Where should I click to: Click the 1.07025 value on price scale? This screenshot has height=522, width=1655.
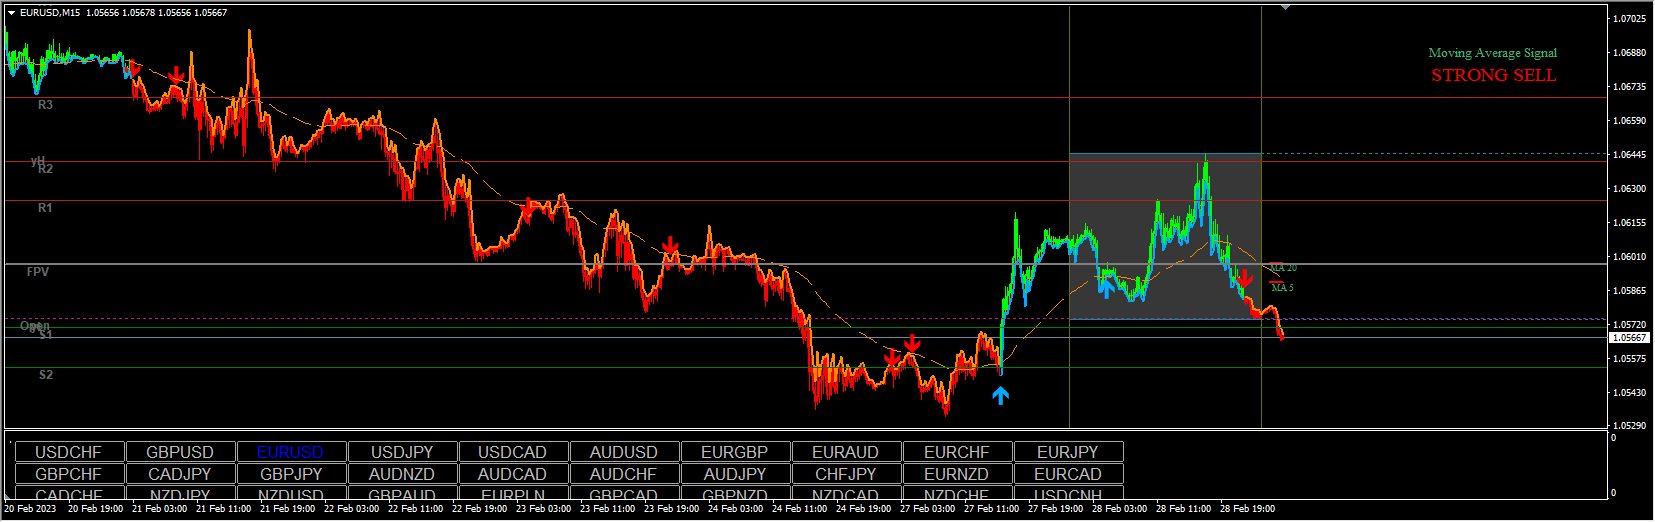(1629, 19)
